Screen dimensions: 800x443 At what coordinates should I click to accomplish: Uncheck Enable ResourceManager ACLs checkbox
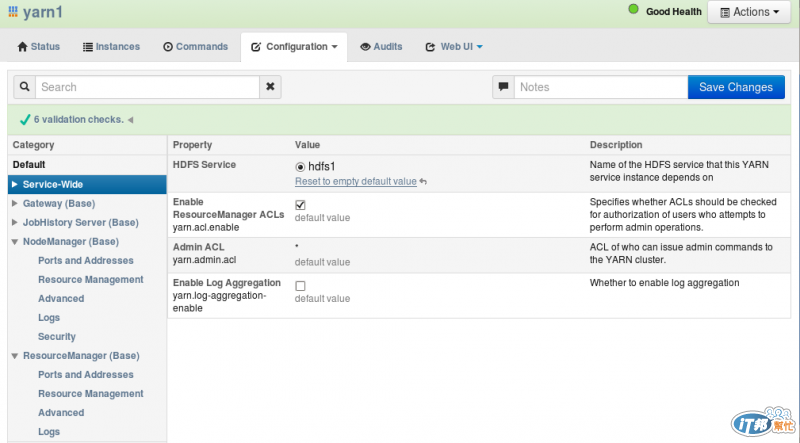tap(300, 204)
